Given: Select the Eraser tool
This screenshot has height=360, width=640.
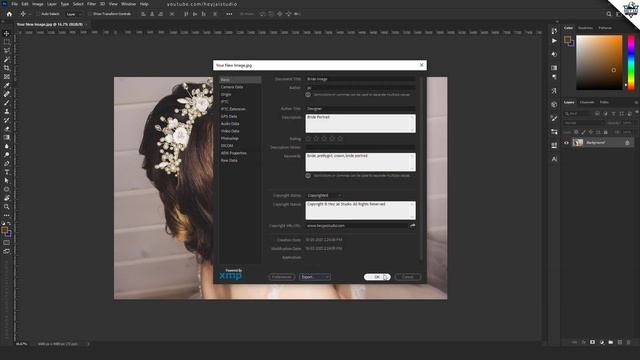Looking at the screenshot, I should 7,129.
